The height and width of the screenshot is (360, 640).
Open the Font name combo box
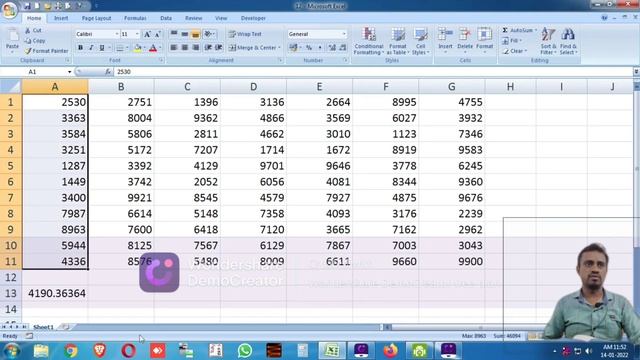click(x=97, y=34)
